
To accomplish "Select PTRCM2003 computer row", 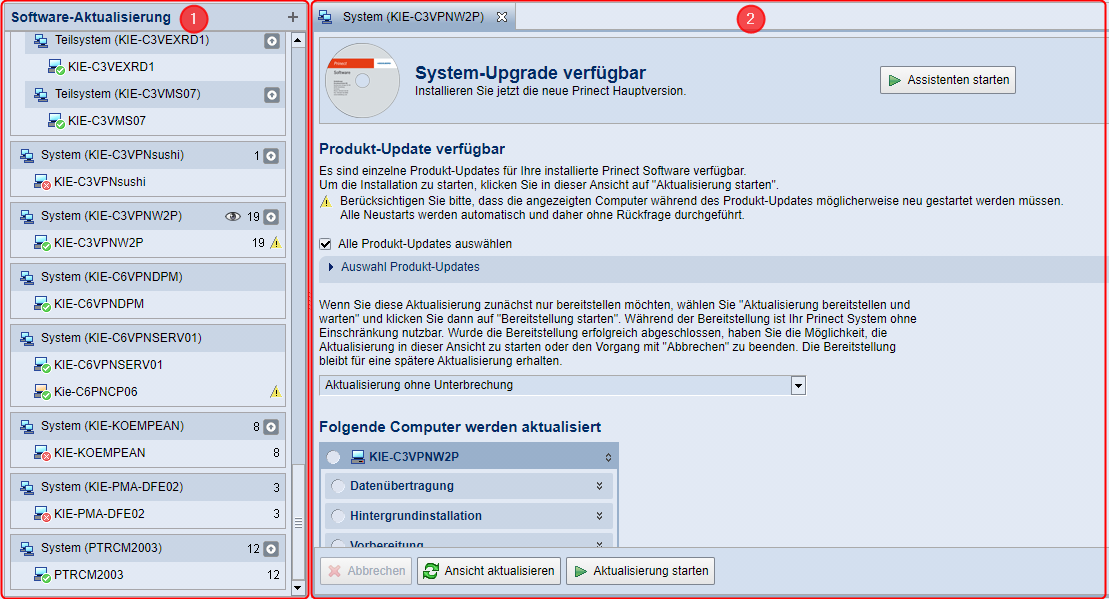I will pos(148,574).
